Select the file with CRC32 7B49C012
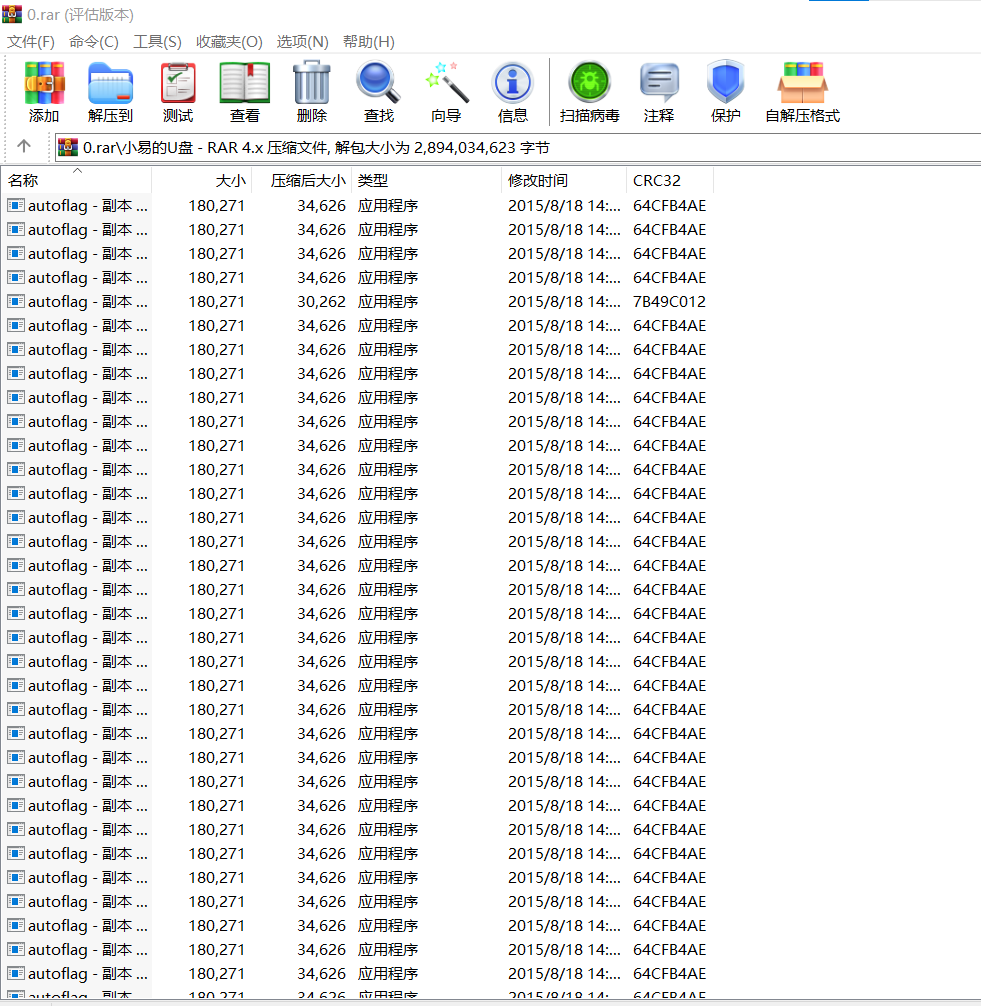Image resolution: width=981 pixels, height=1006 pixels. [x=88, y=302]
